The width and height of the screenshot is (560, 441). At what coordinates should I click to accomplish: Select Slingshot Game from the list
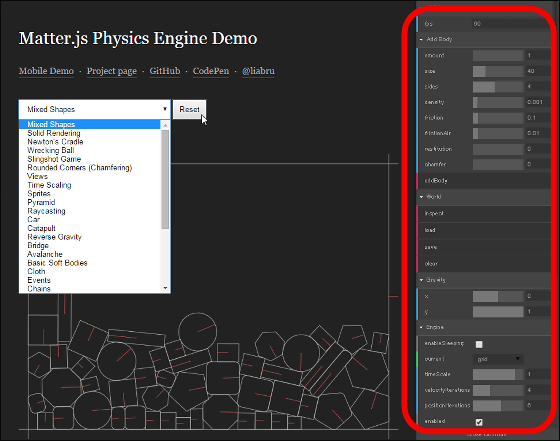click(90, 159)
